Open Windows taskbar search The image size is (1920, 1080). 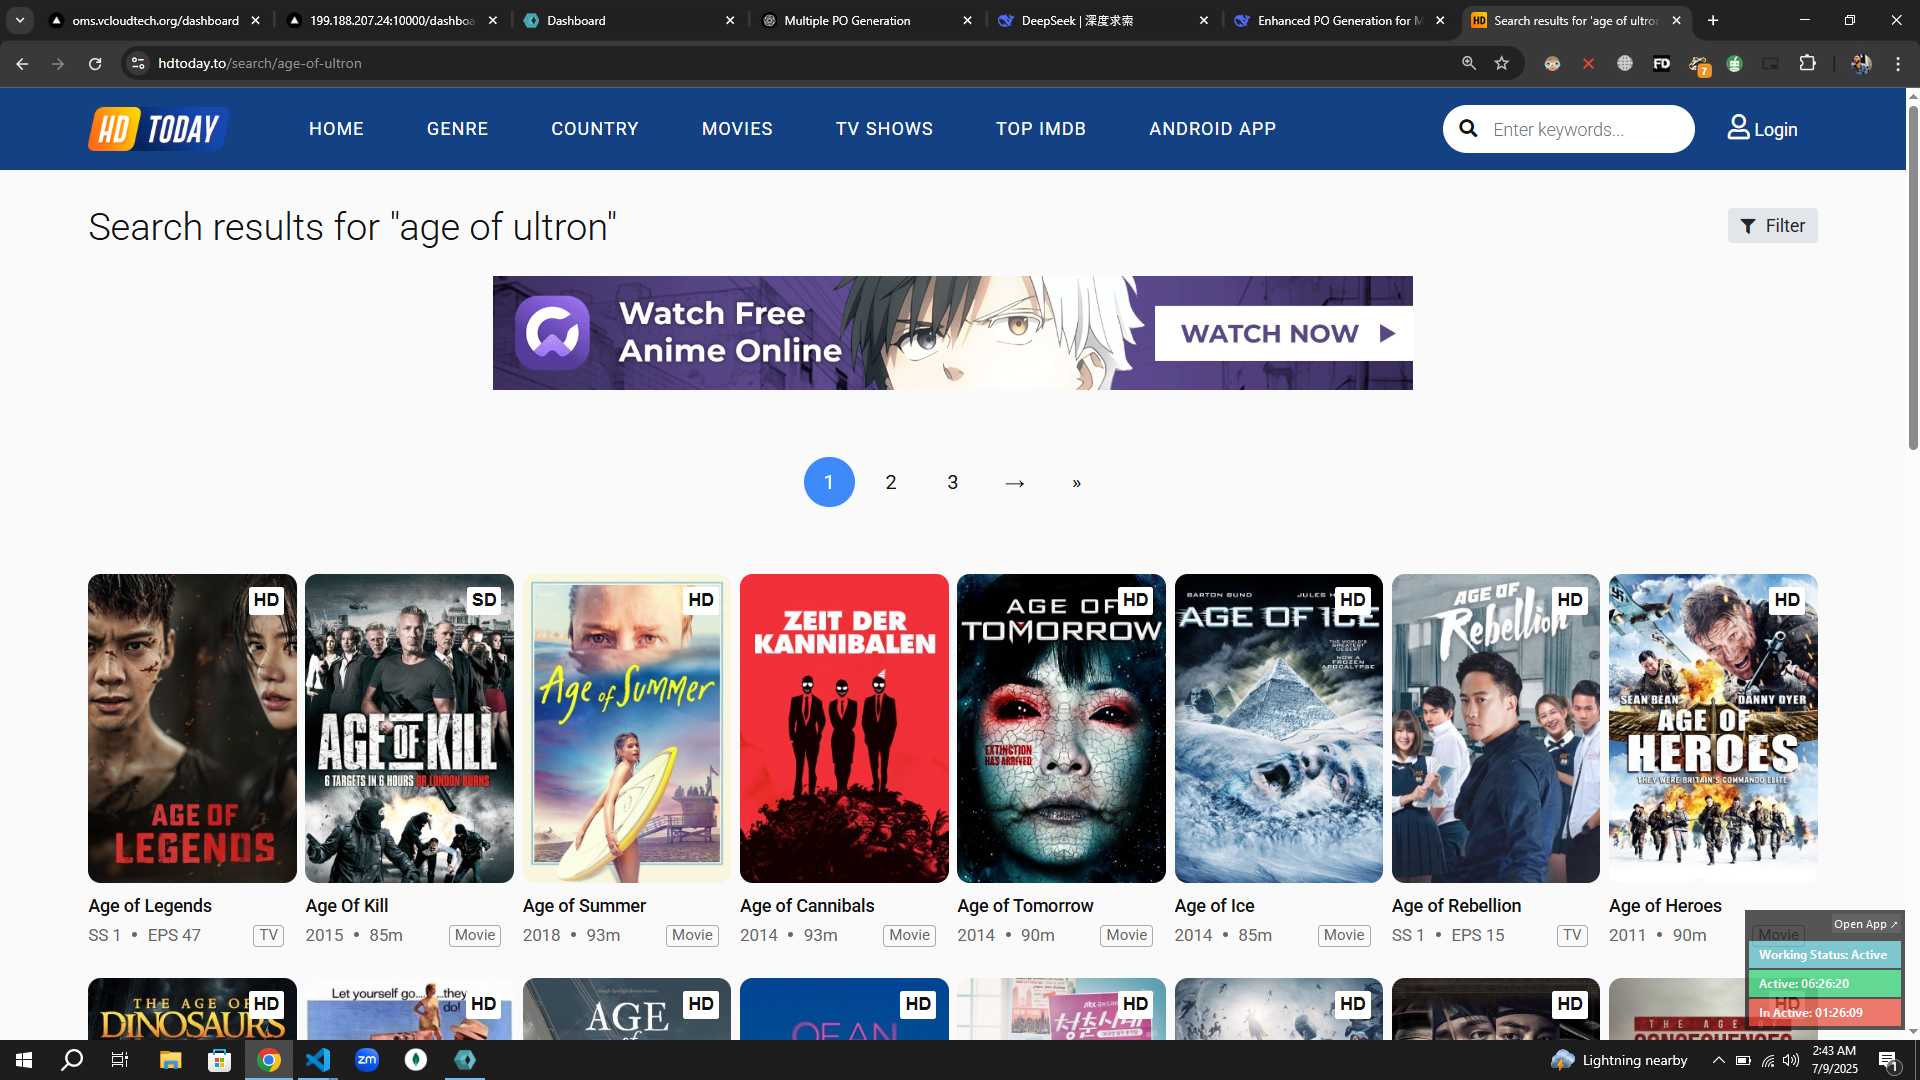click(72, 1060)
